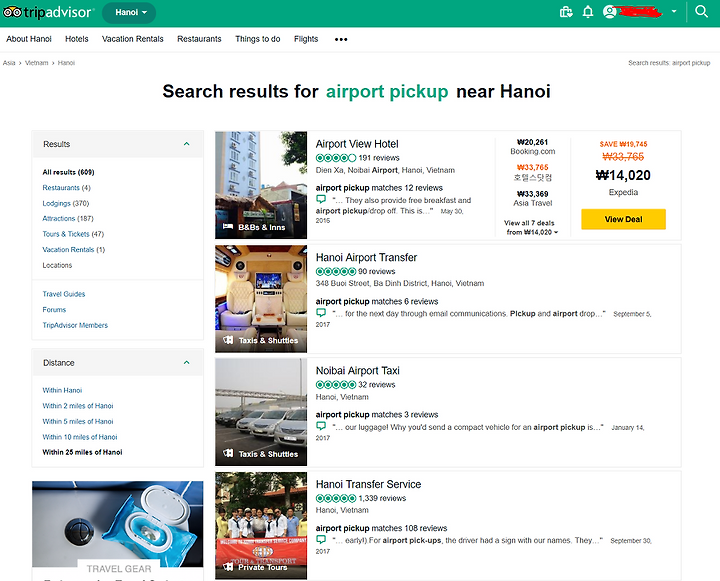Click the Booking.com price offer

[532, 147]
